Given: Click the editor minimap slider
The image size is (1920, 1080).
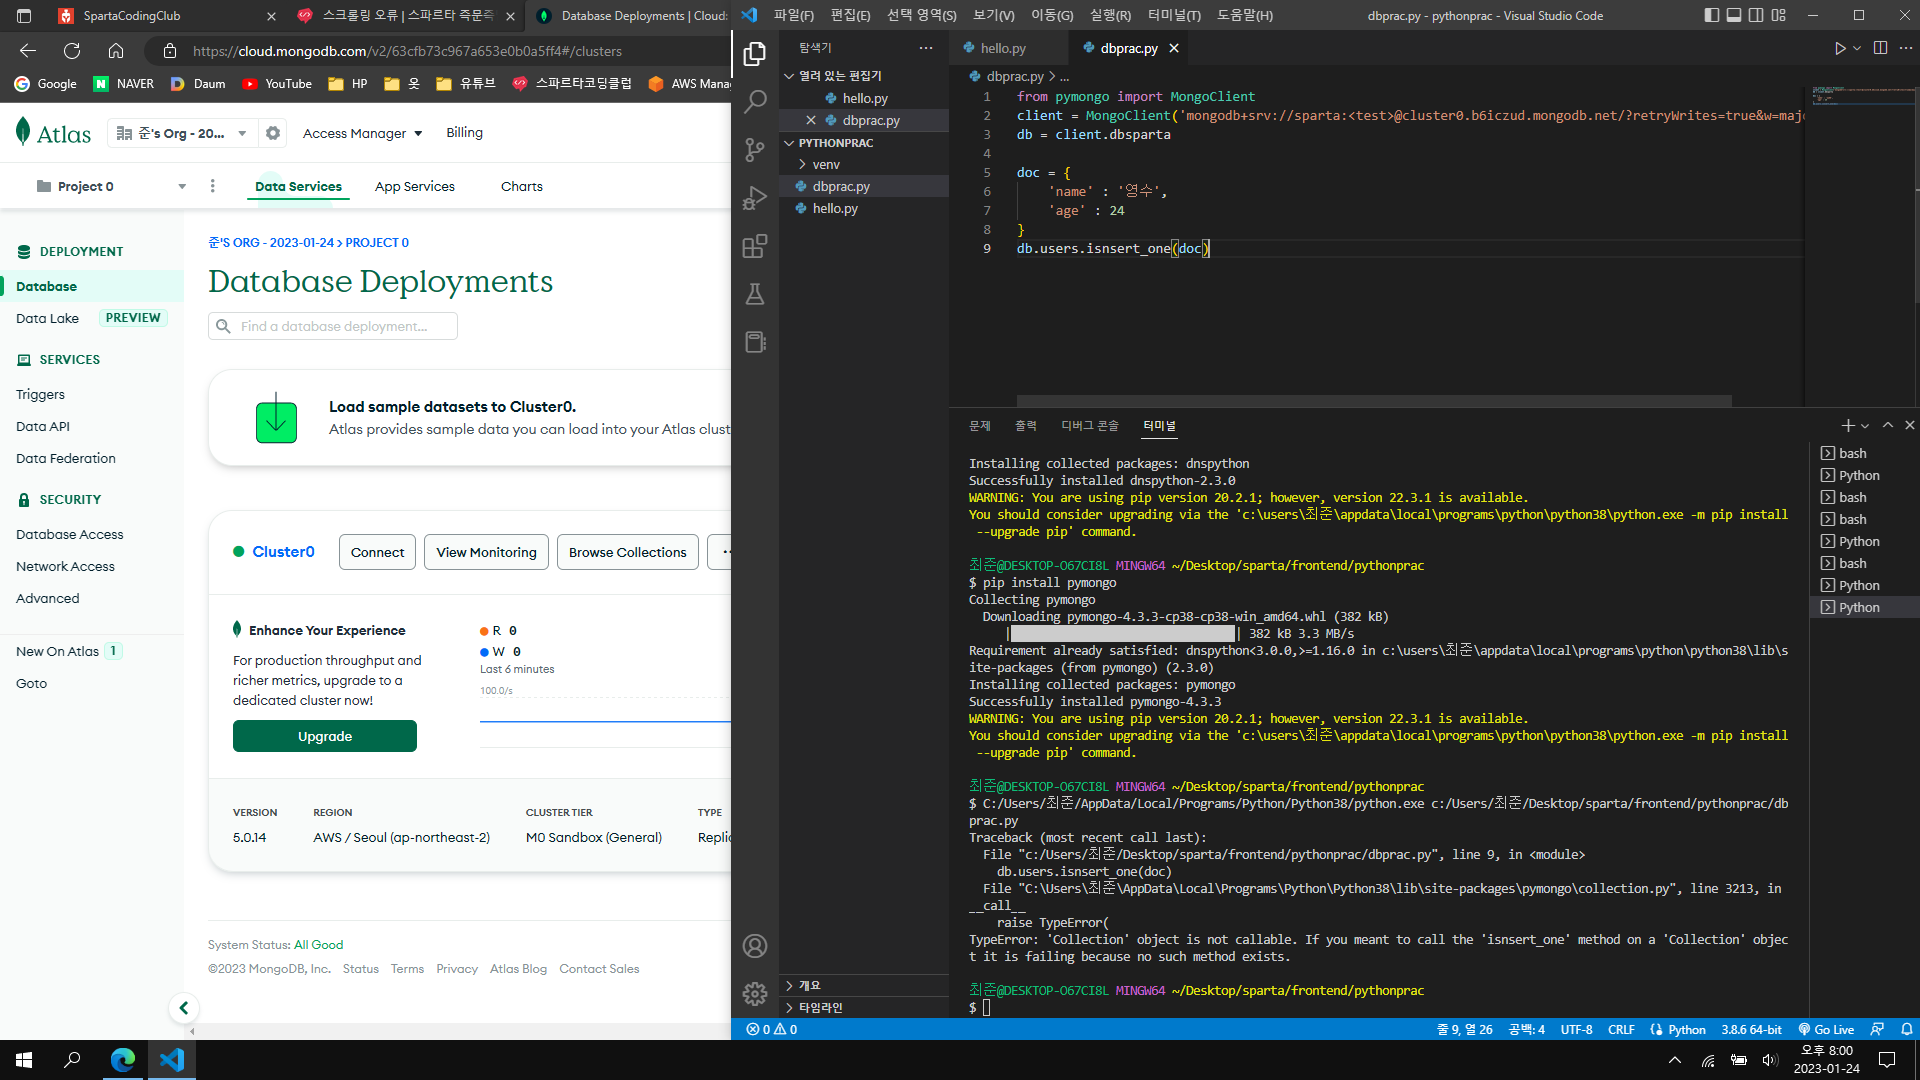Looking at the screenshot, I should point(1861,96).
